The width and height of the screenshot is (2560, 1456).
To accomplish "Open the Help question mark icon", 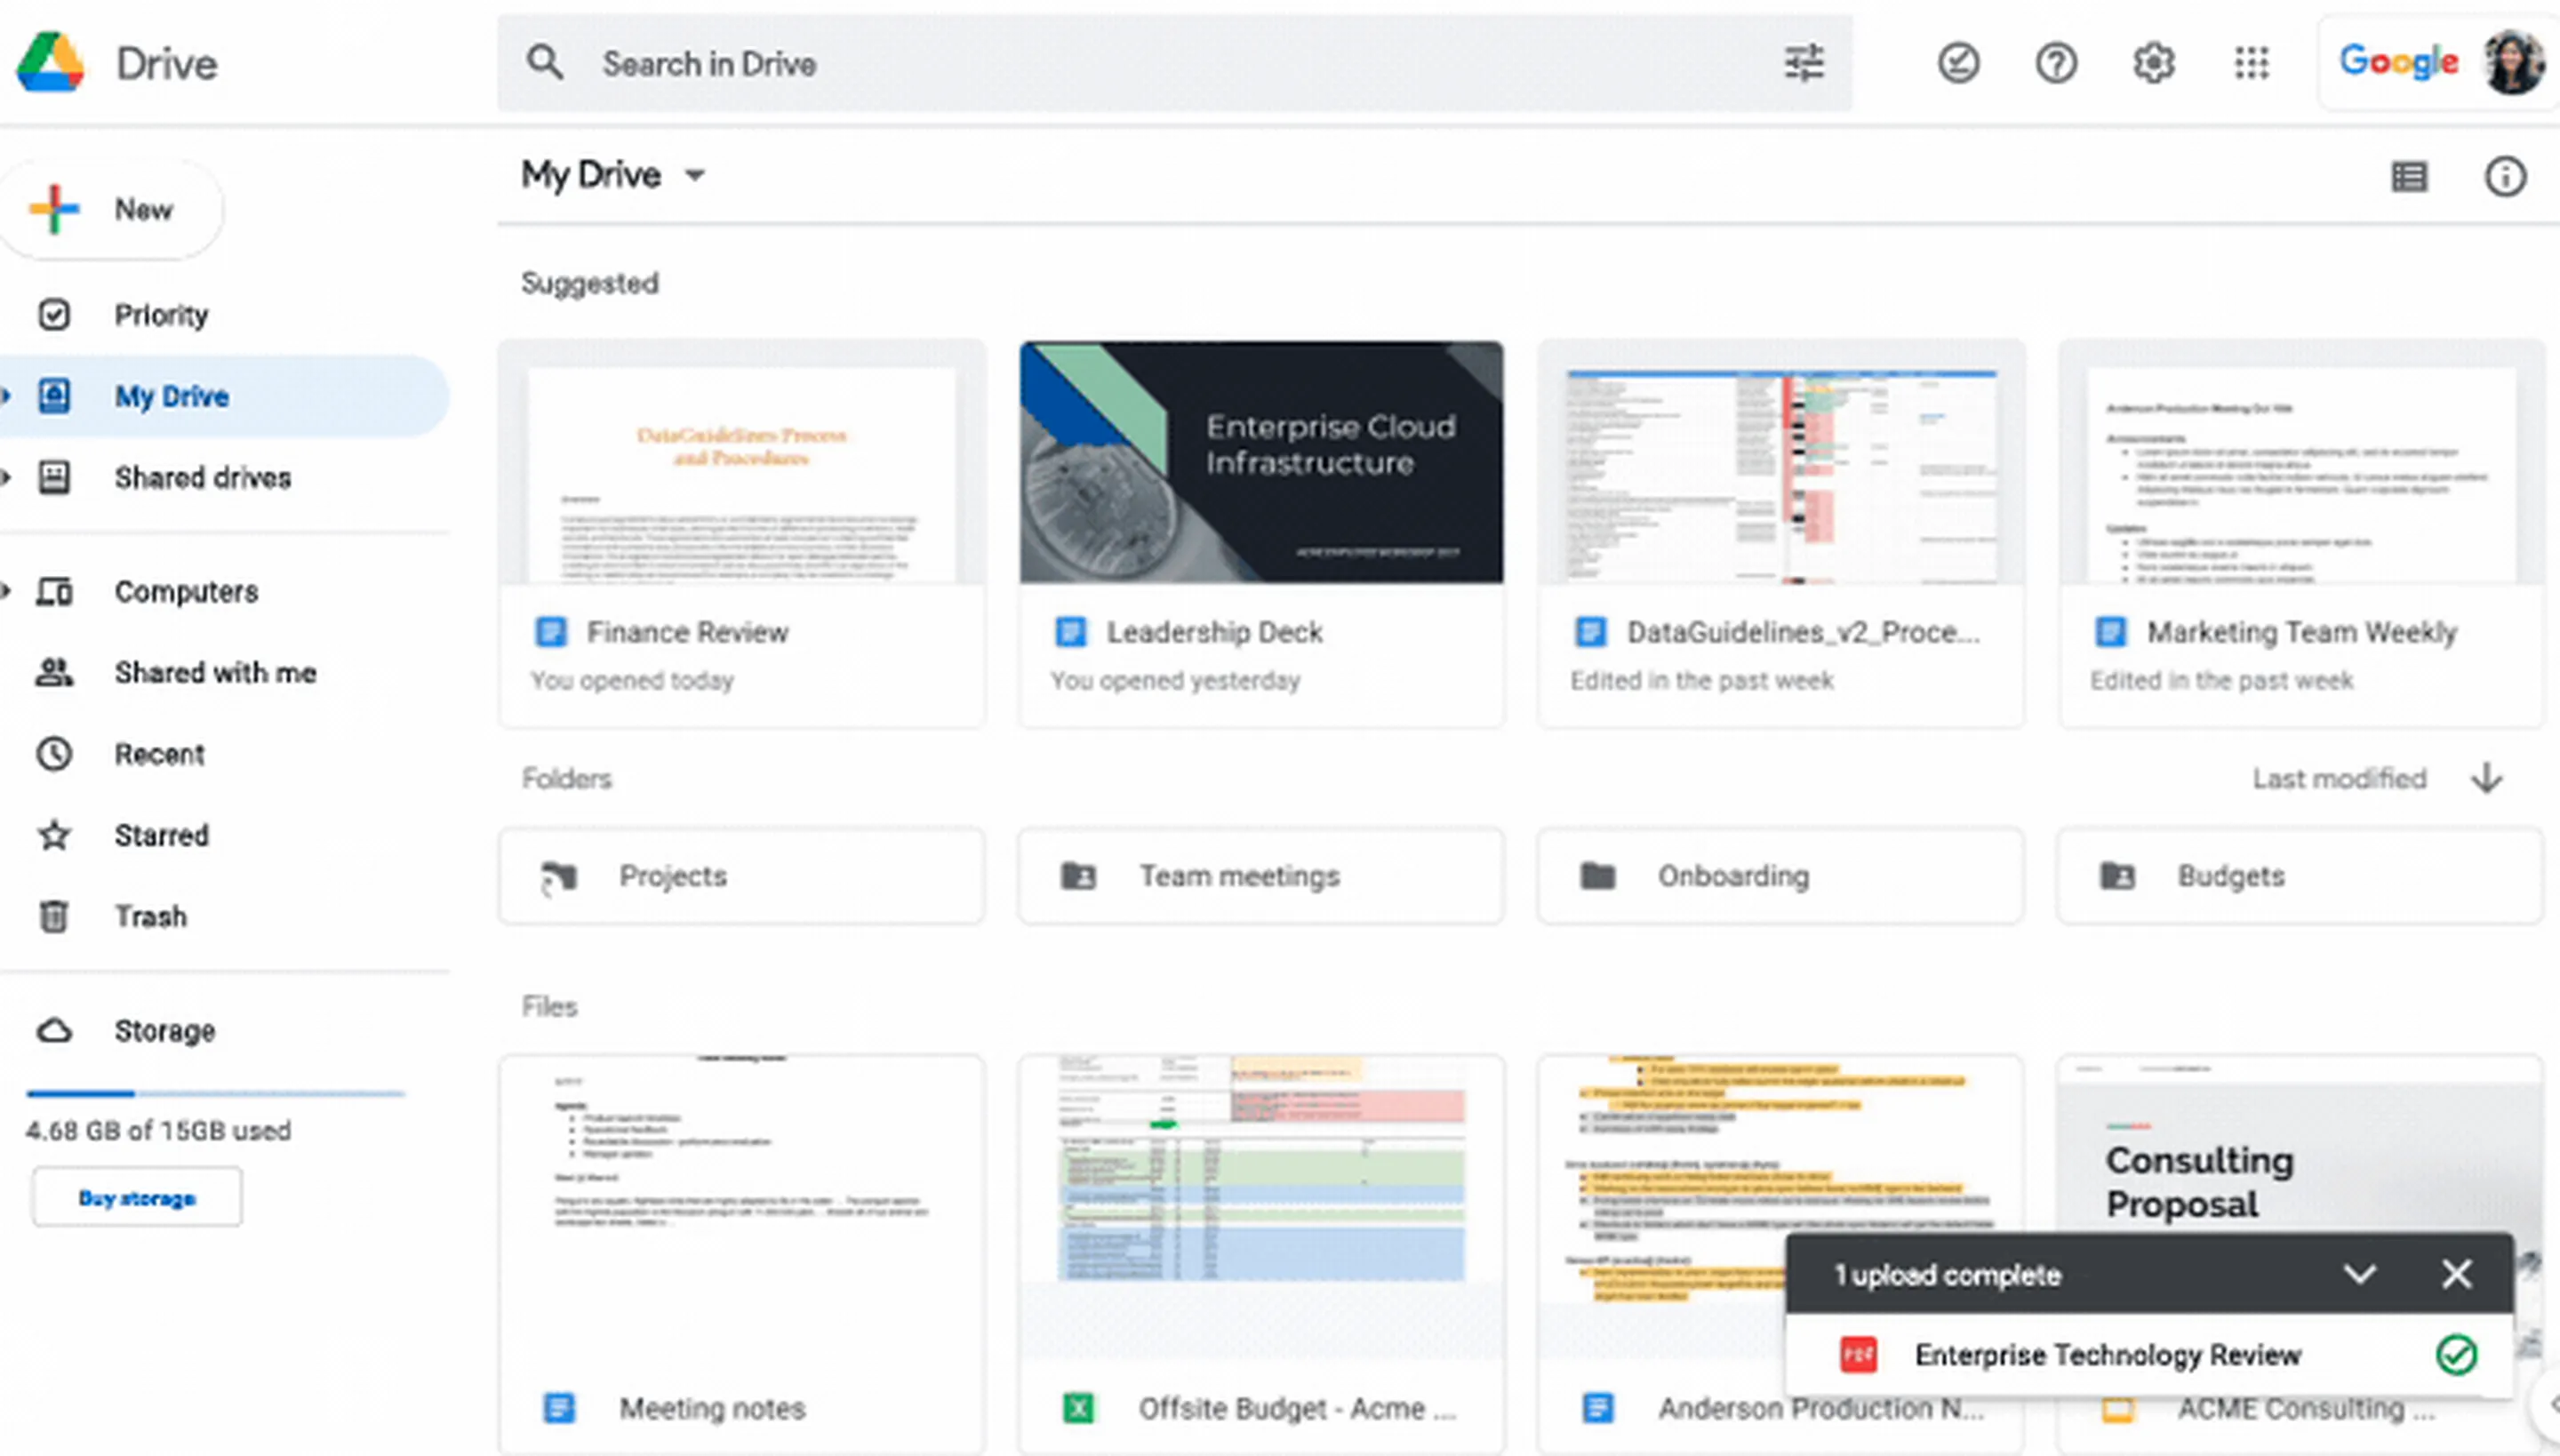I will coord(2055,63).
